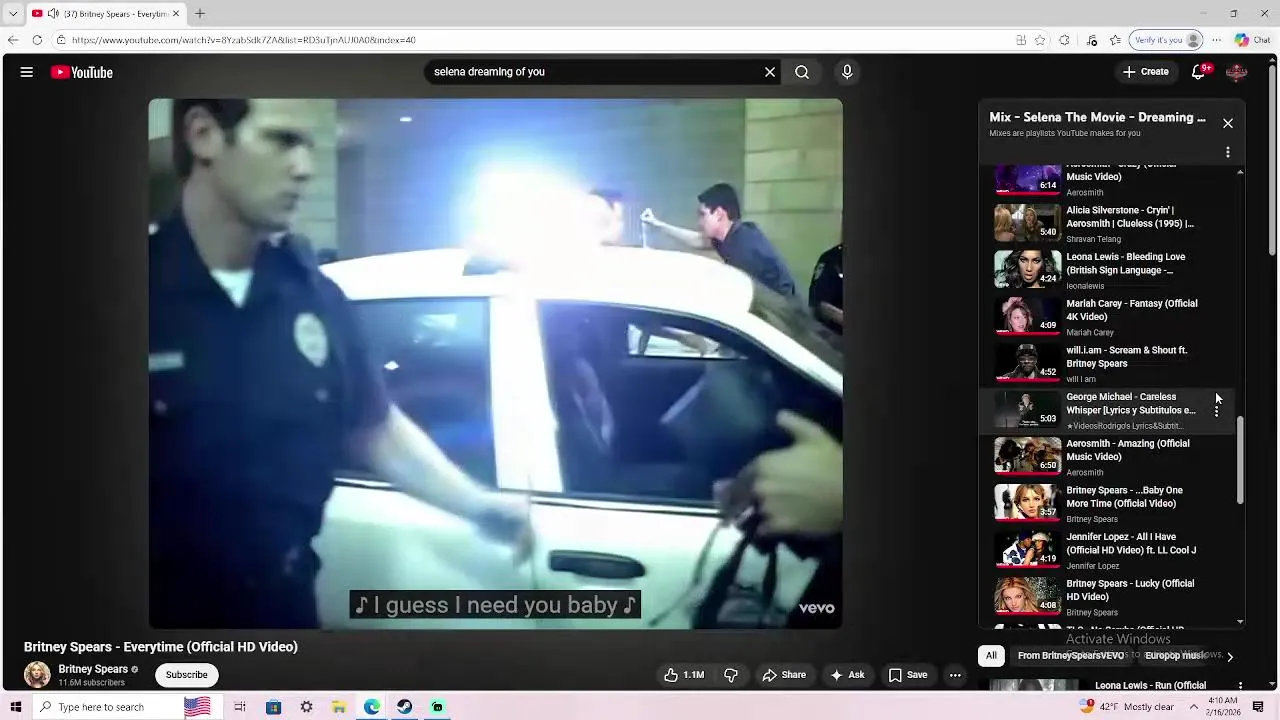This screenshot has width=1280, height=720.
Task: Open File Explorer from the taskbar
Action: pos(339,707)
